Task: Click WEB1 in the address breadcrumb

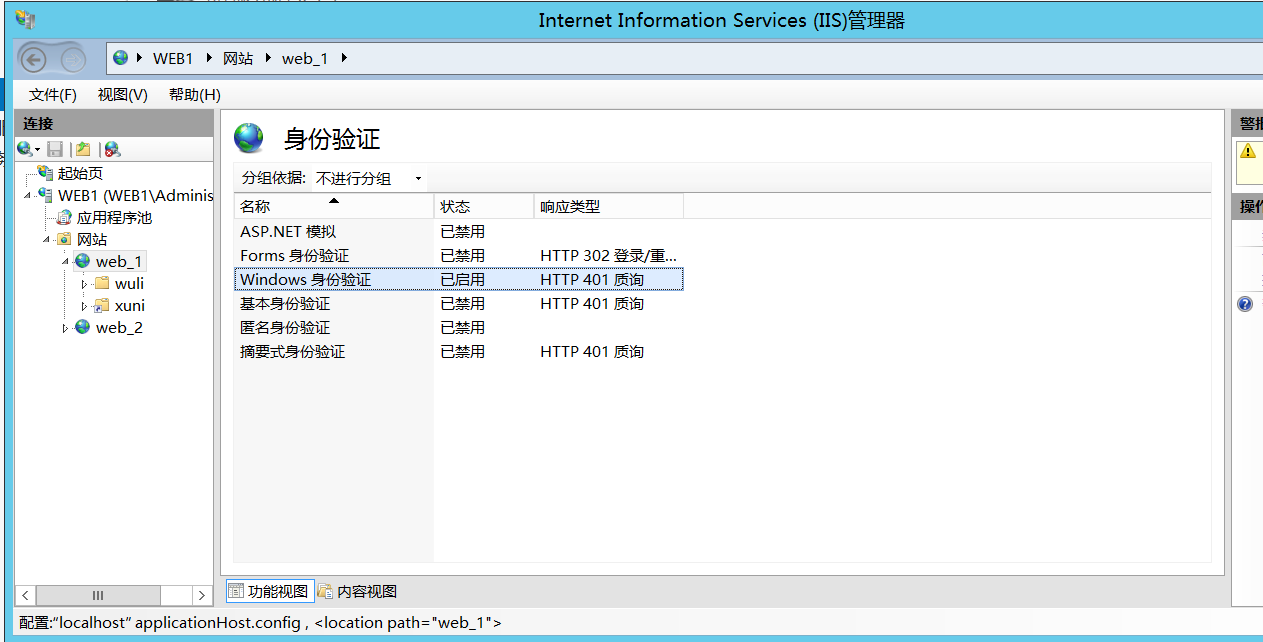Action: click(x=173, y=58)
